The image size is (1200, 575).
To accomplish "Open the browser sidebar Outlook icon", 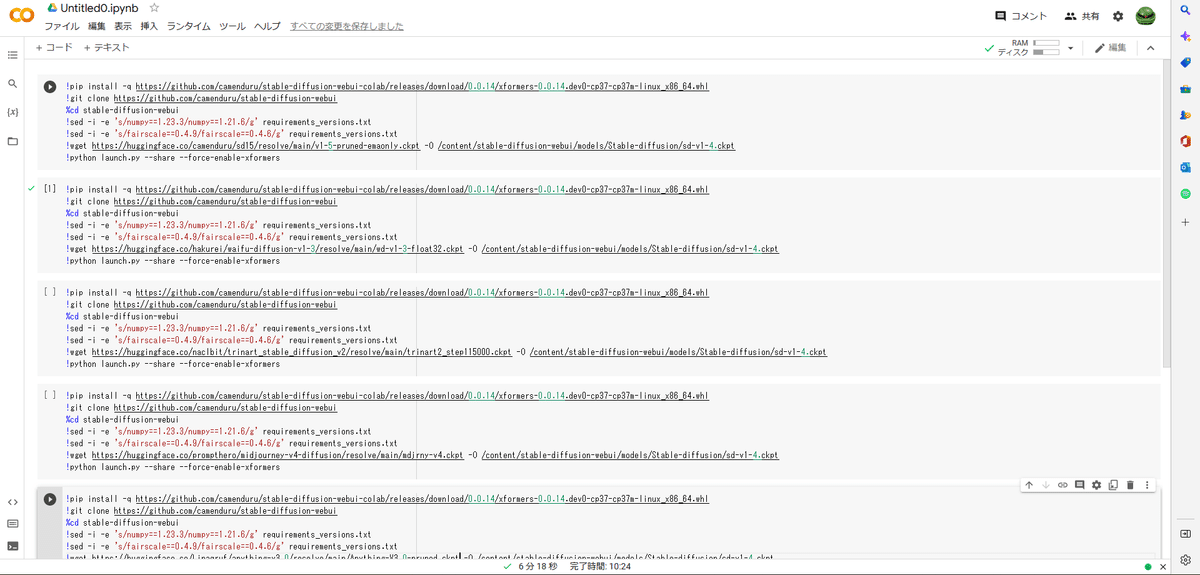I will (x=1185, y=167).
